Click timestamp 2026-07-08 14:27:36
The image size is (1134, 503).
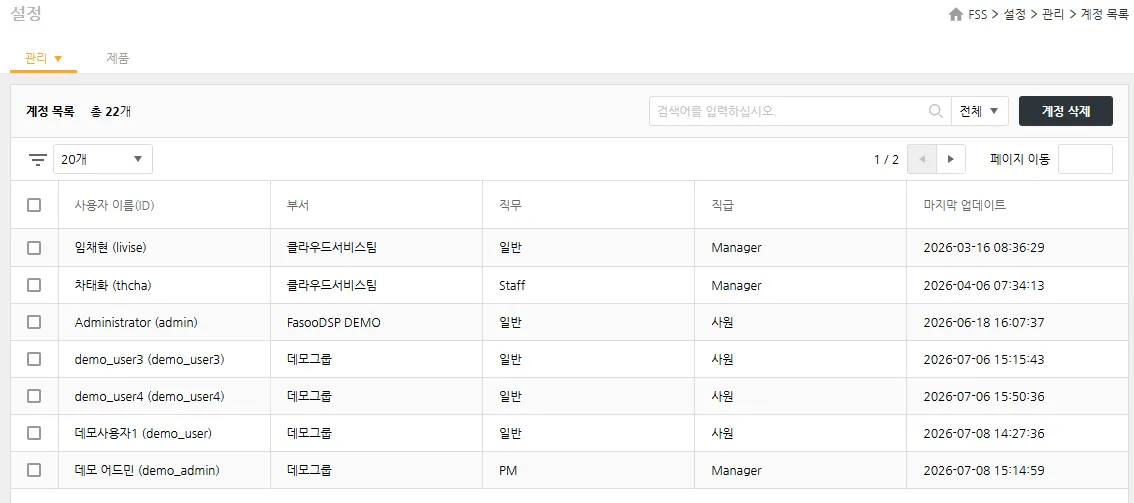pyautogui.click(x=984, y=434)
